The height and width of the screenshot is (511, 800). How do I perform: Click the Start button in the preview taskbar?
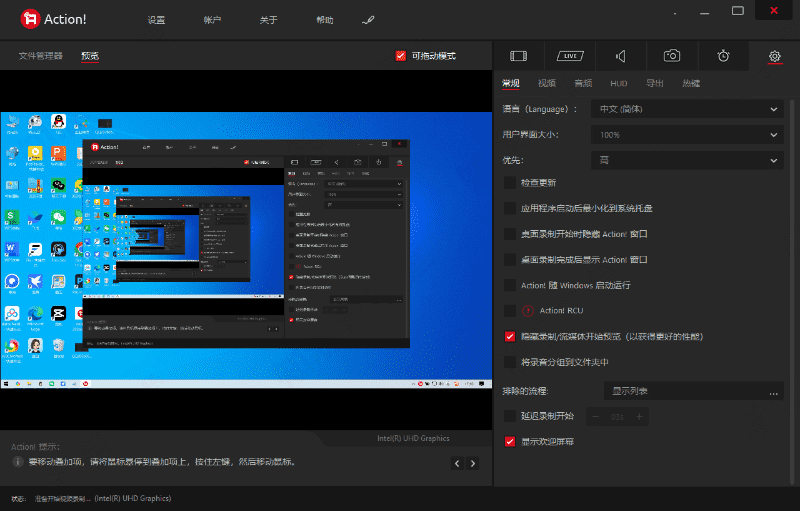point(6,384)
